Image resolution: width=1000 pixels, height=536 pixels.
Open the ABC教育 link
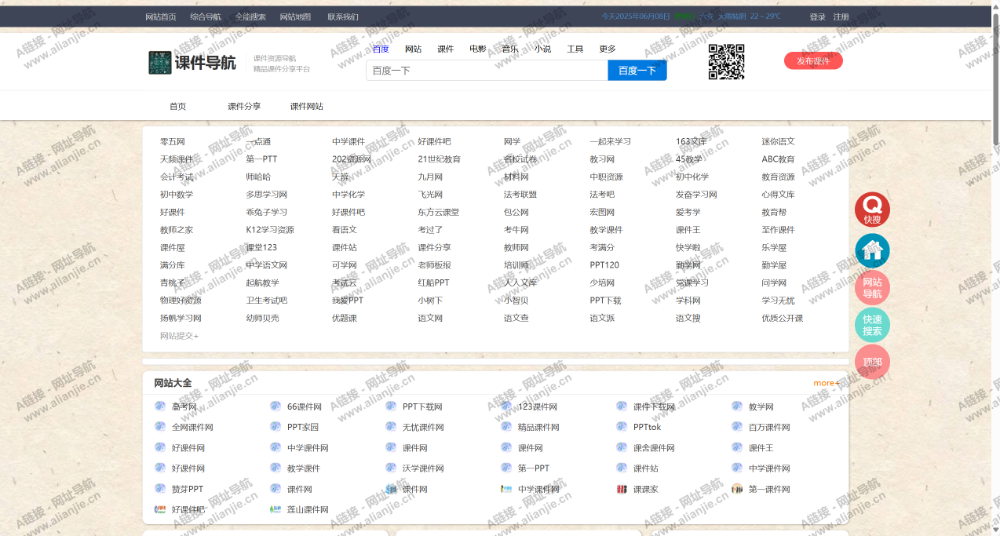tap(778, 159)
